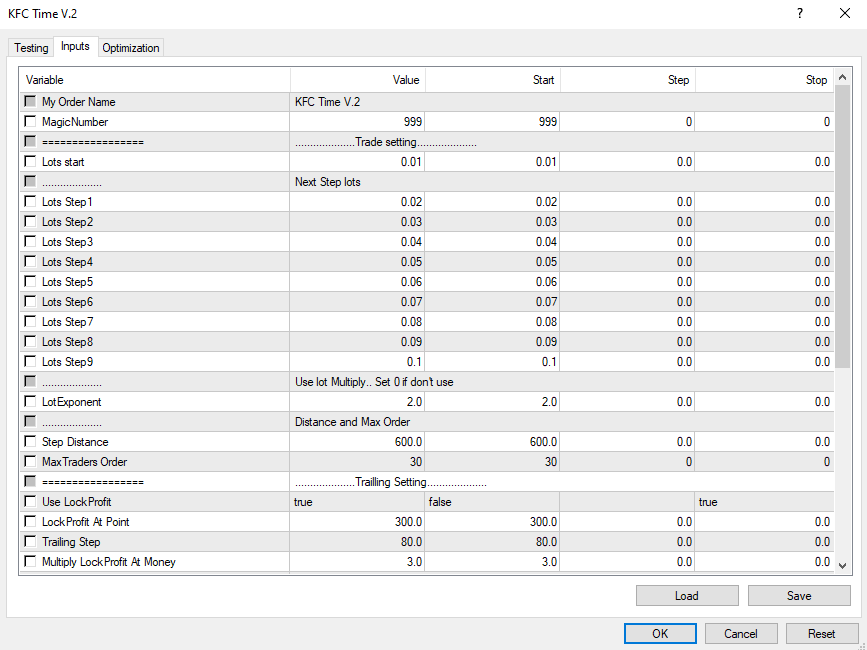Click the Save button
The image size is (867, 650).
(799, 596)
